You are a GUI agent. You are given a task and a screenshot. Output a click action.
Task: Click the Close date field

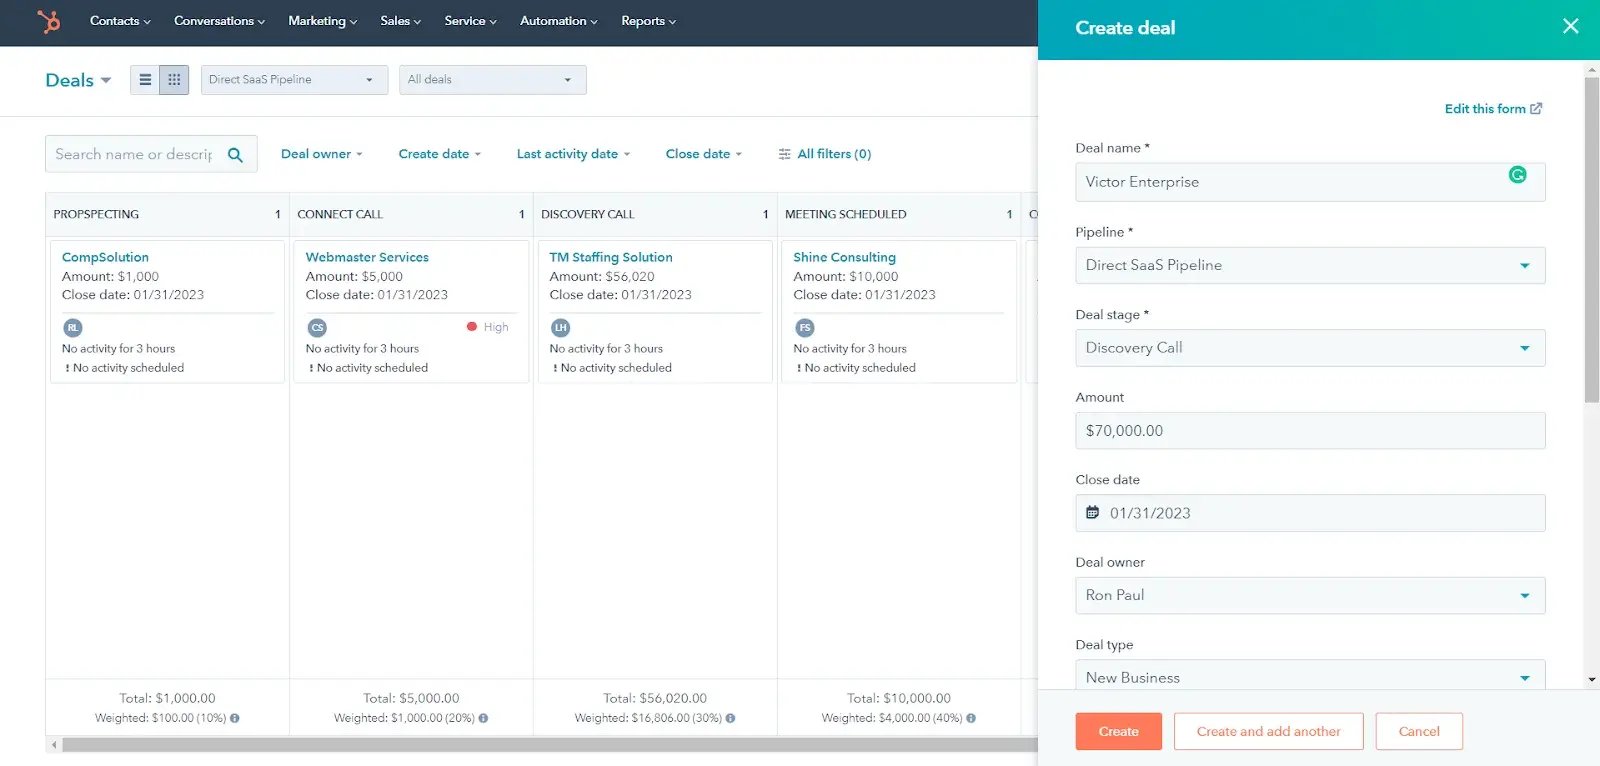1310,513
